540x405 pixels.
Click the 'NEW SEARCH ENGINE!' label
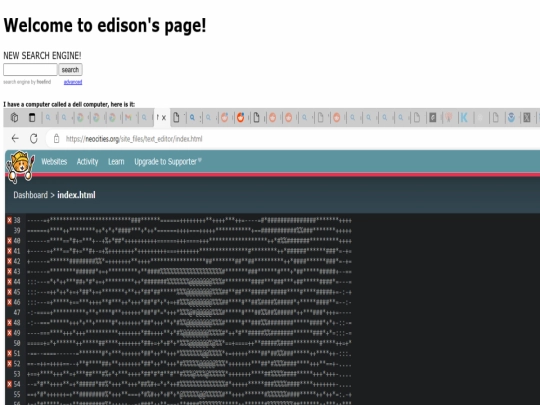tap(42, 55)
